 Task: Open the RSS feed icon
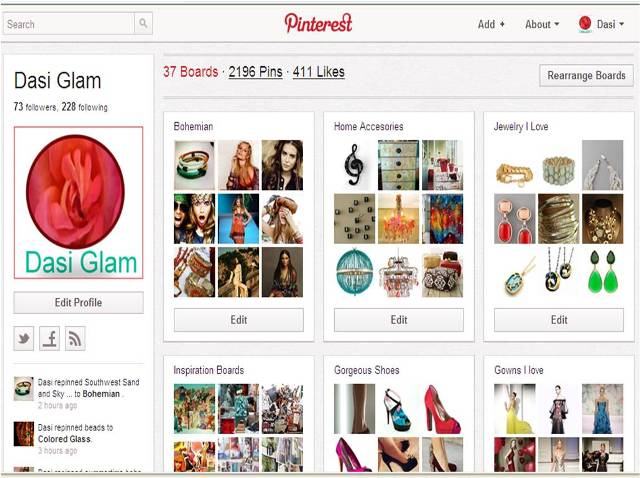coord(75,338)
